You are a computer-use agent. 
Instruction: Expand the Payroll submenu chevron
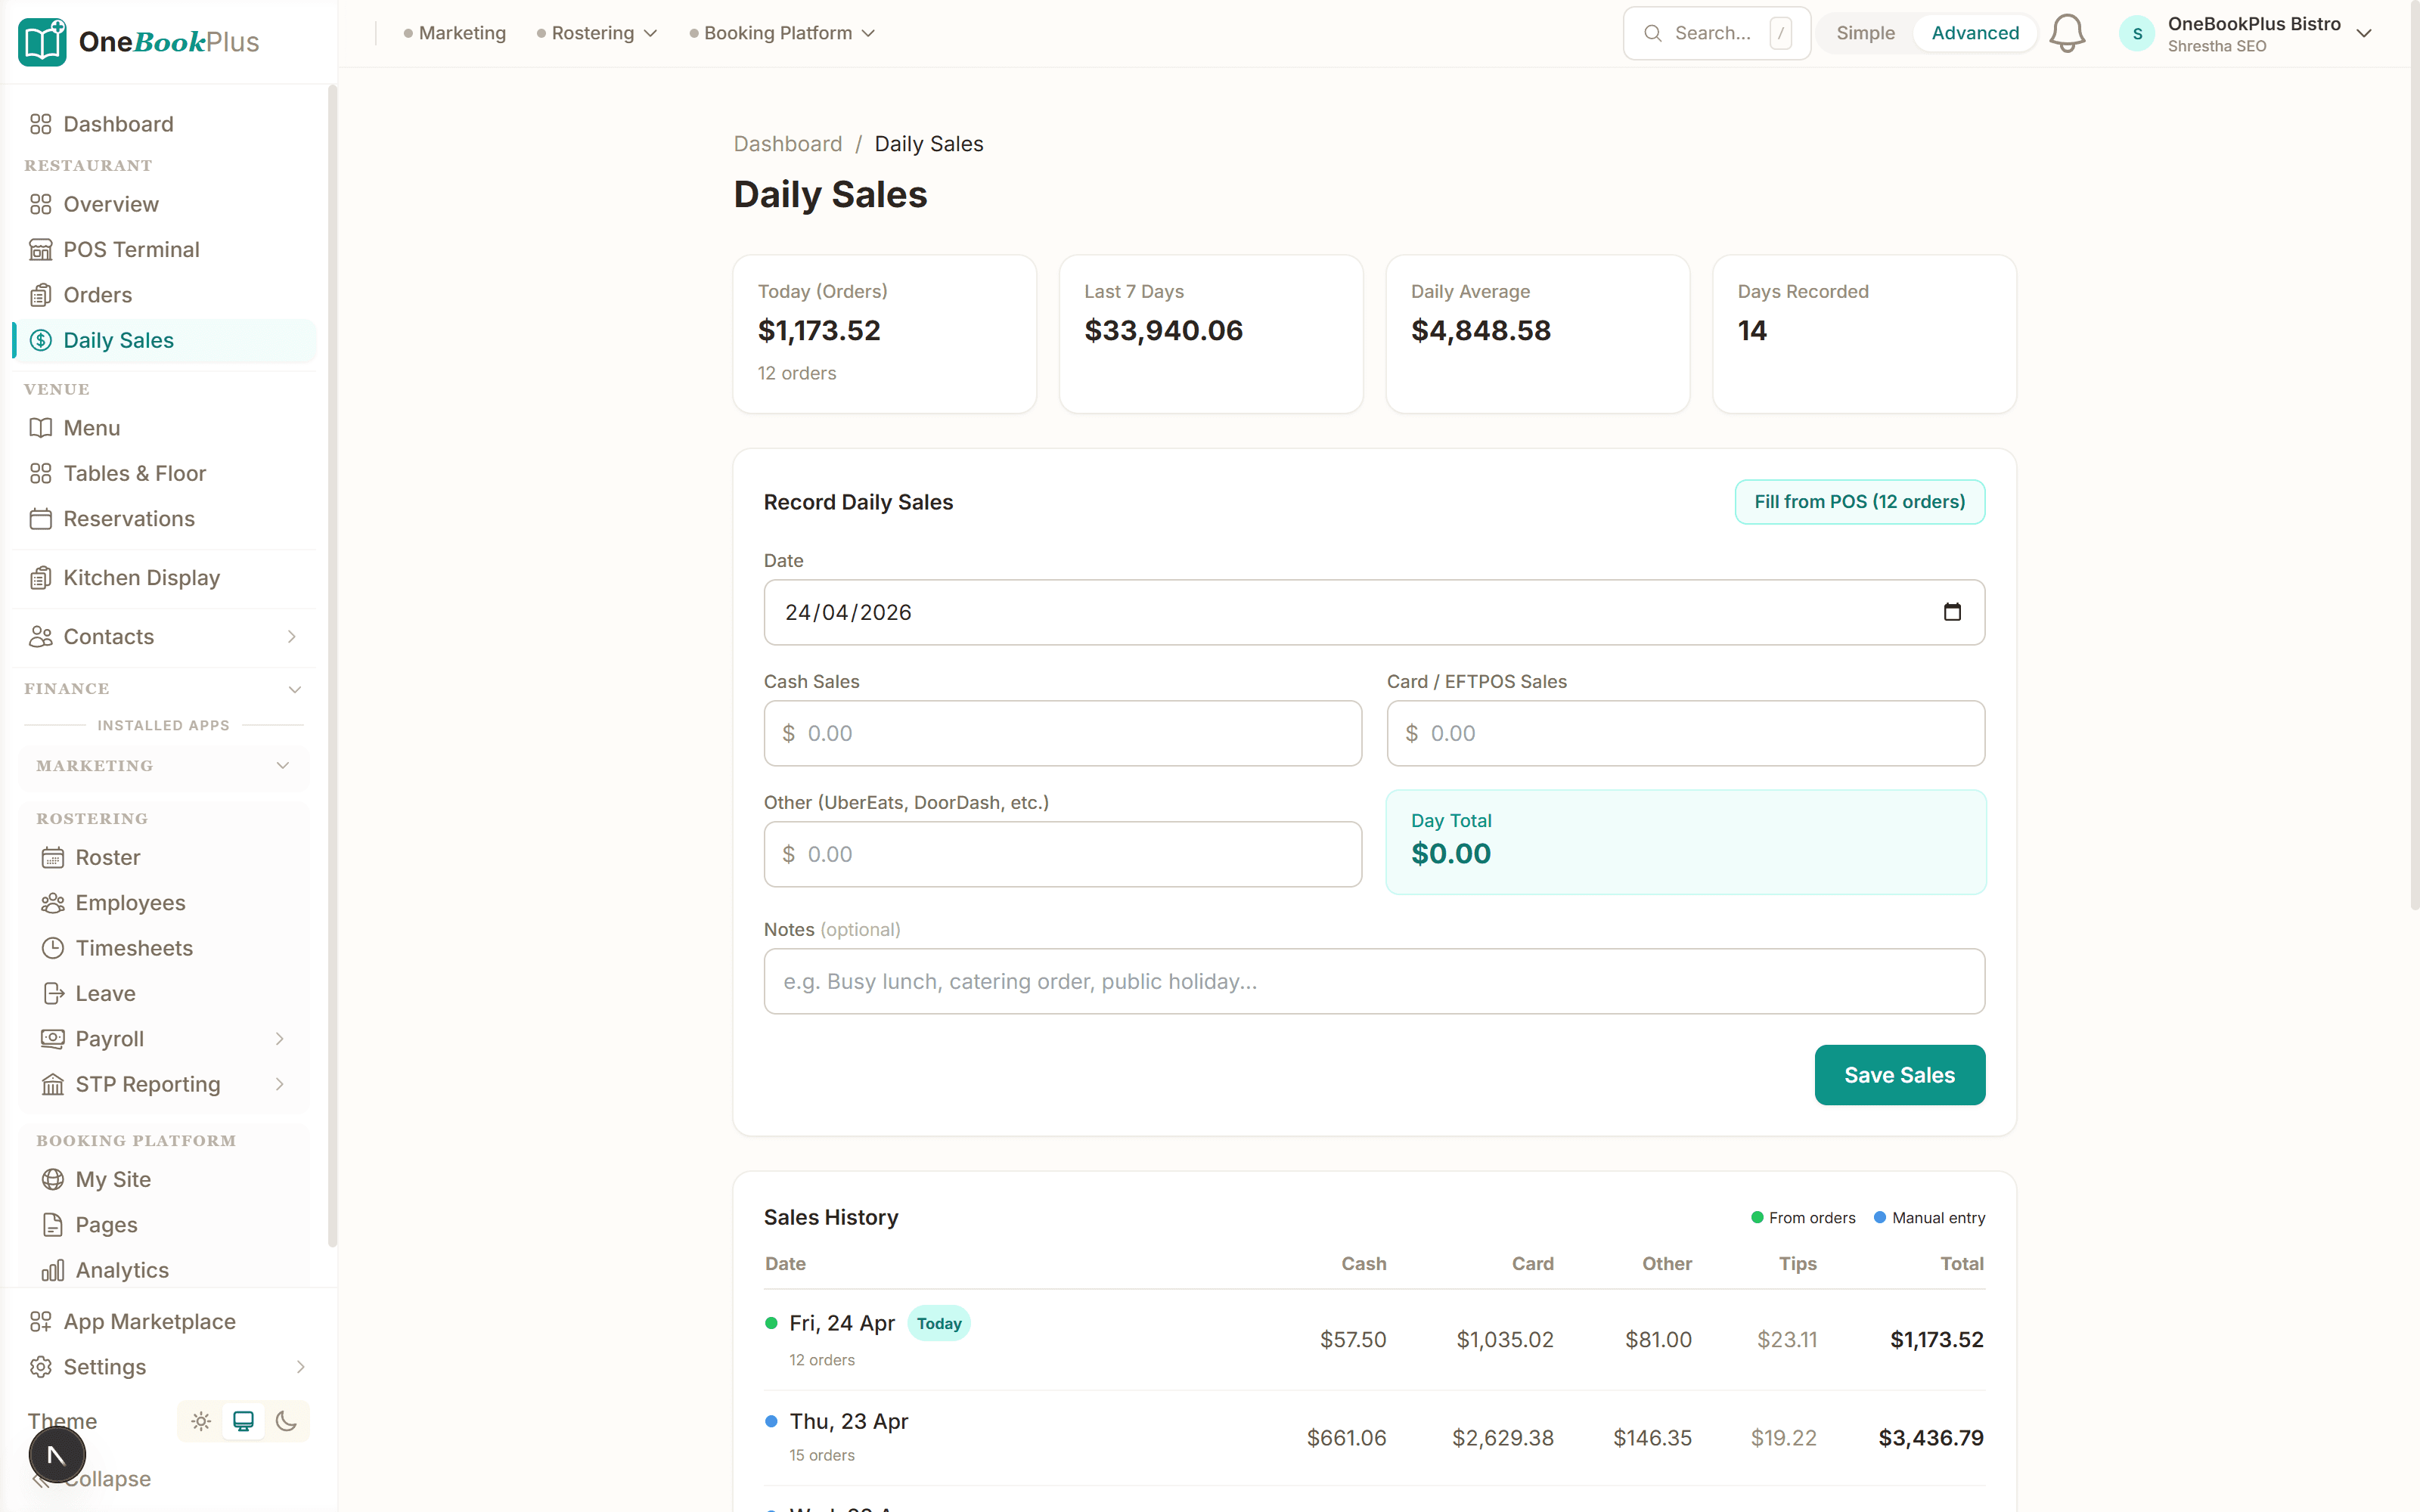click(x=280, y=1039)
